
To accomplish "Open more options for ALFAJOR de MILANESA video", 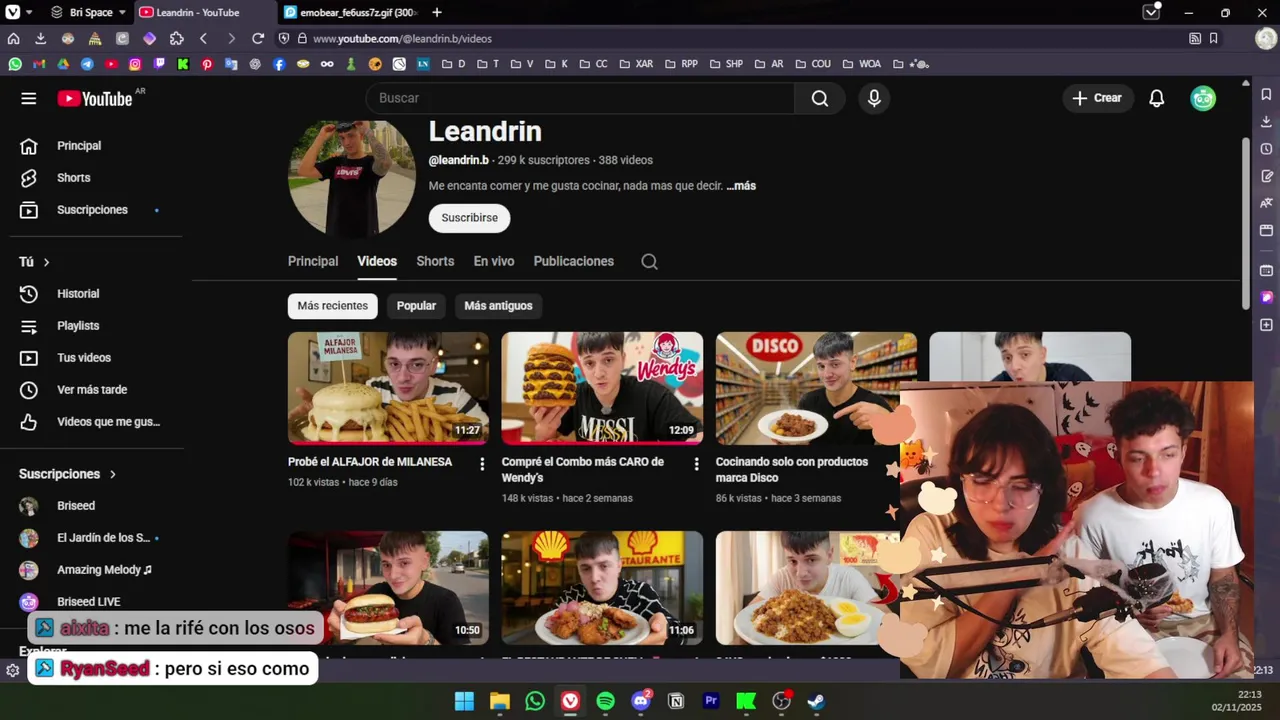I will (482, 464).
